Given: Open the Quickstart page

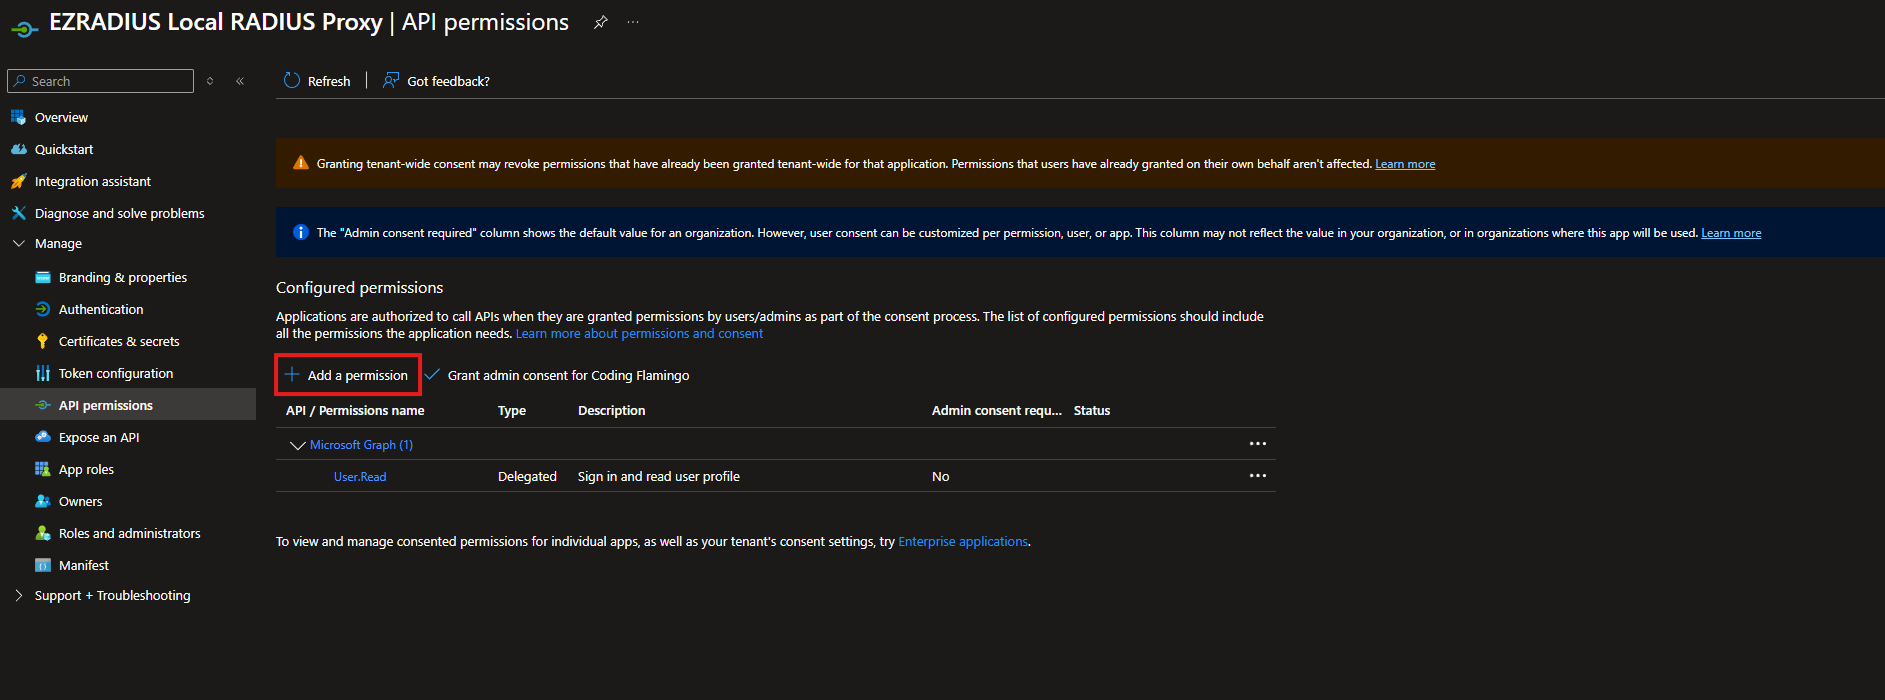Looking at the screenshot, I should coord(64,149).
